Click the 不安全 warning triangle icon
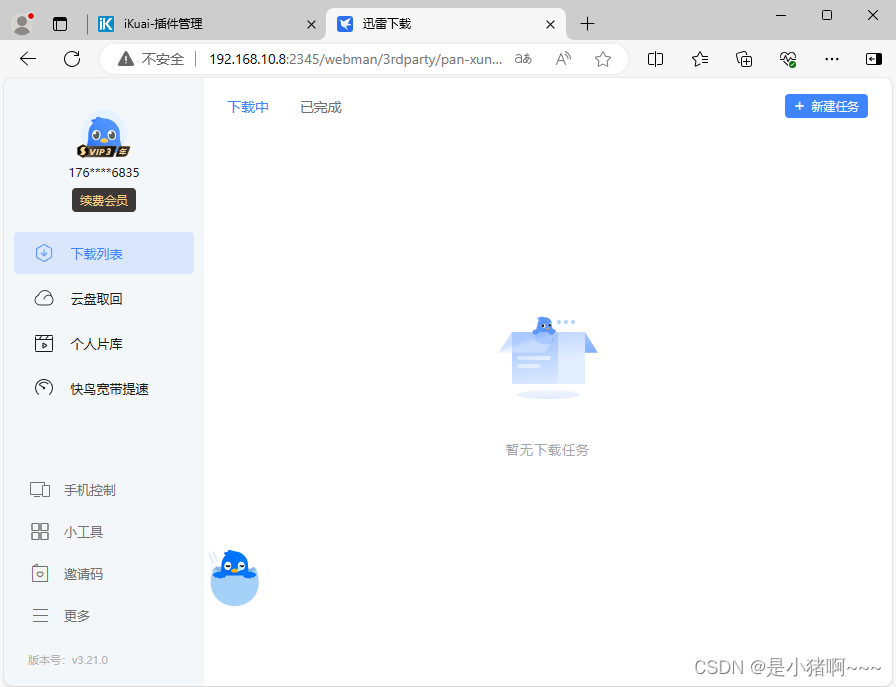This screenshot has height=687, width=896. [x=126, y=59]
